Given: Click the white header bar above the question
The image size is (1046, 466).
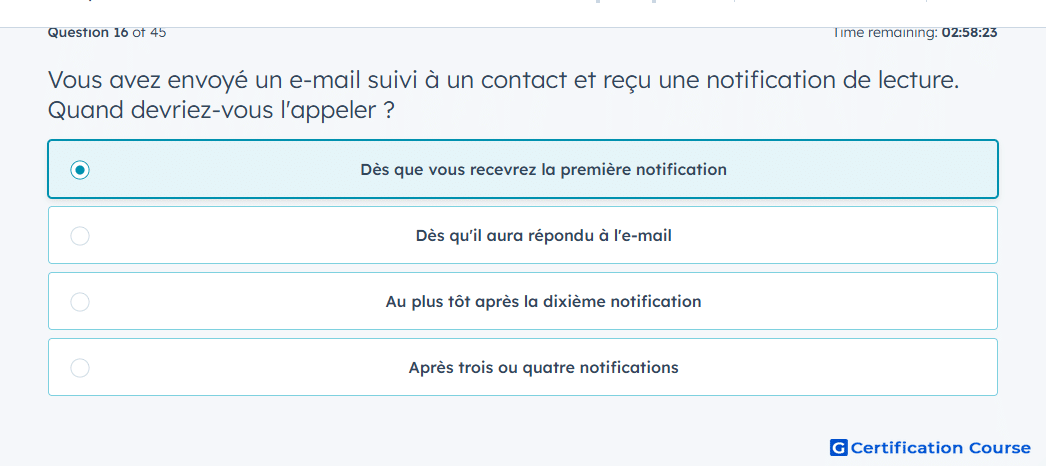Looking at the screenshot, I should click(x=334, y=13).
